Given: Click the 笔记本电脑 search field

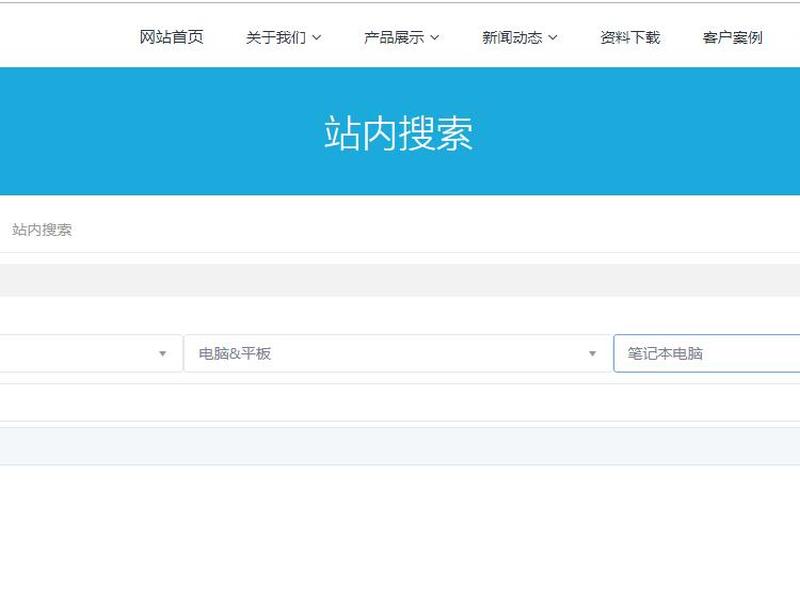Looking at the screenshot, I should [x=707, y=354].
